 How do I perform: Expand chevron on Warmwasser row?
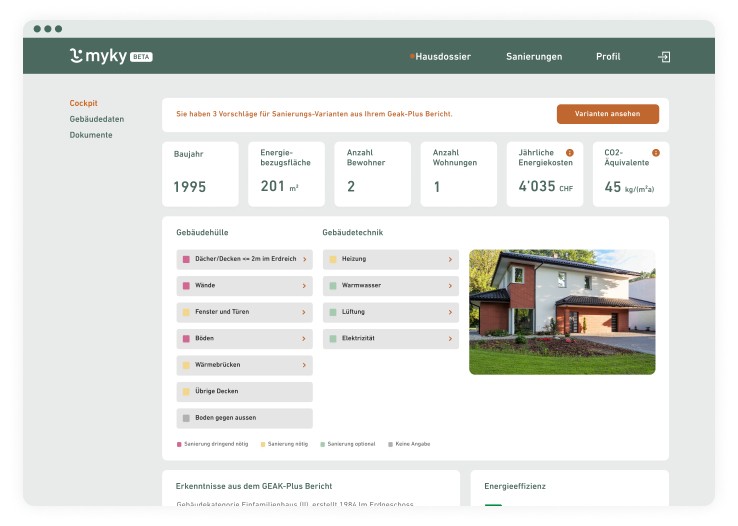[450, 286]
